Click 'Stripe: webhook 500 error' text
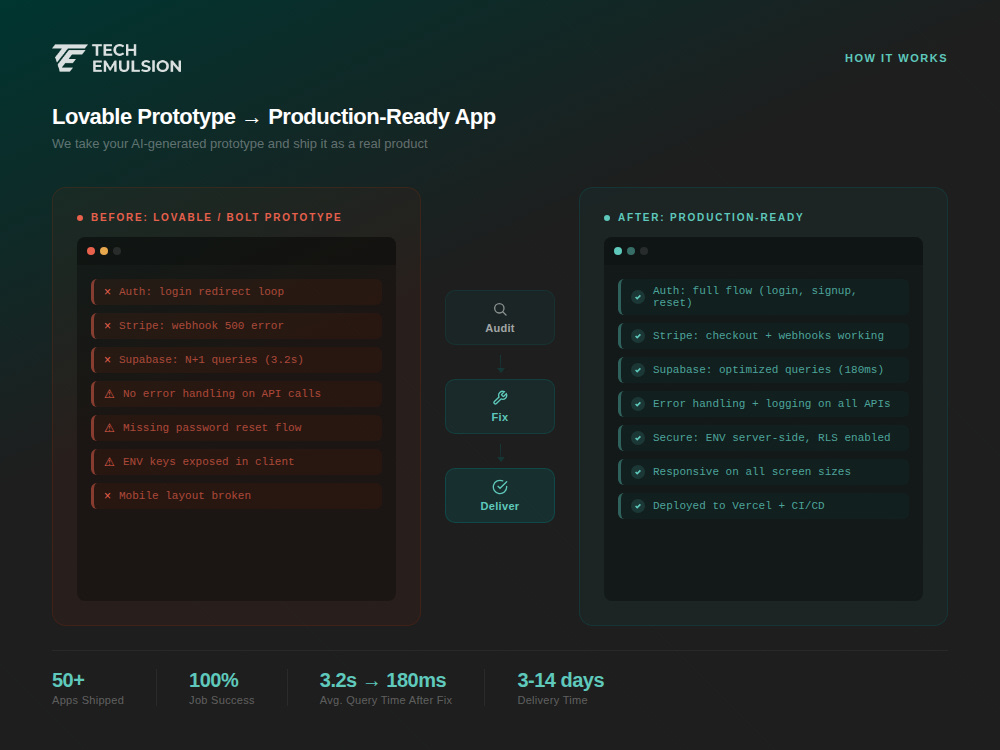This screenshot has height=750, width=1000. pos(202,326)
